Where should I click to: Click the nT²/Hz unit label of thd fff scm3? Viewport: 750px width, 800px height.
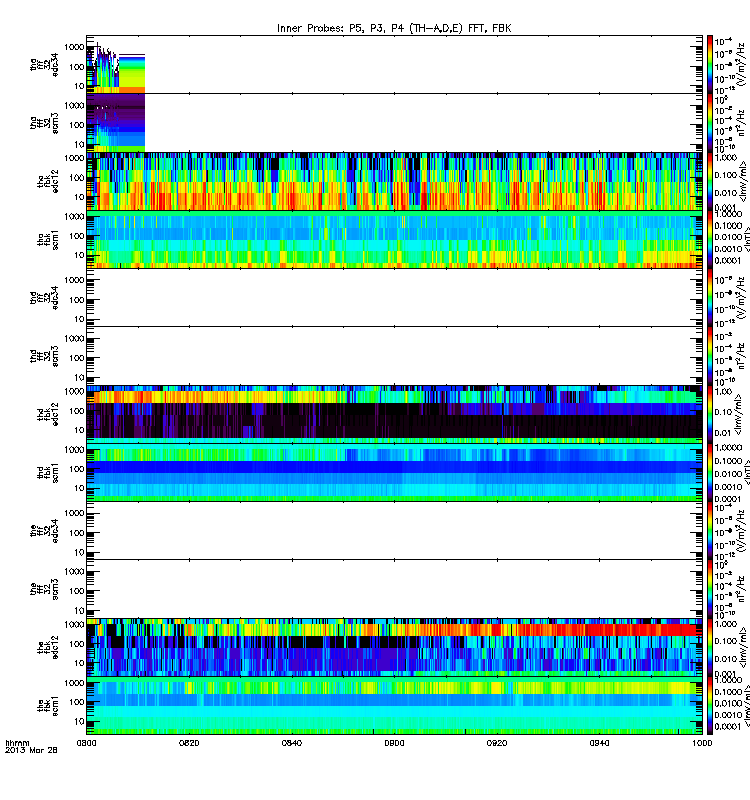[742, 356]
